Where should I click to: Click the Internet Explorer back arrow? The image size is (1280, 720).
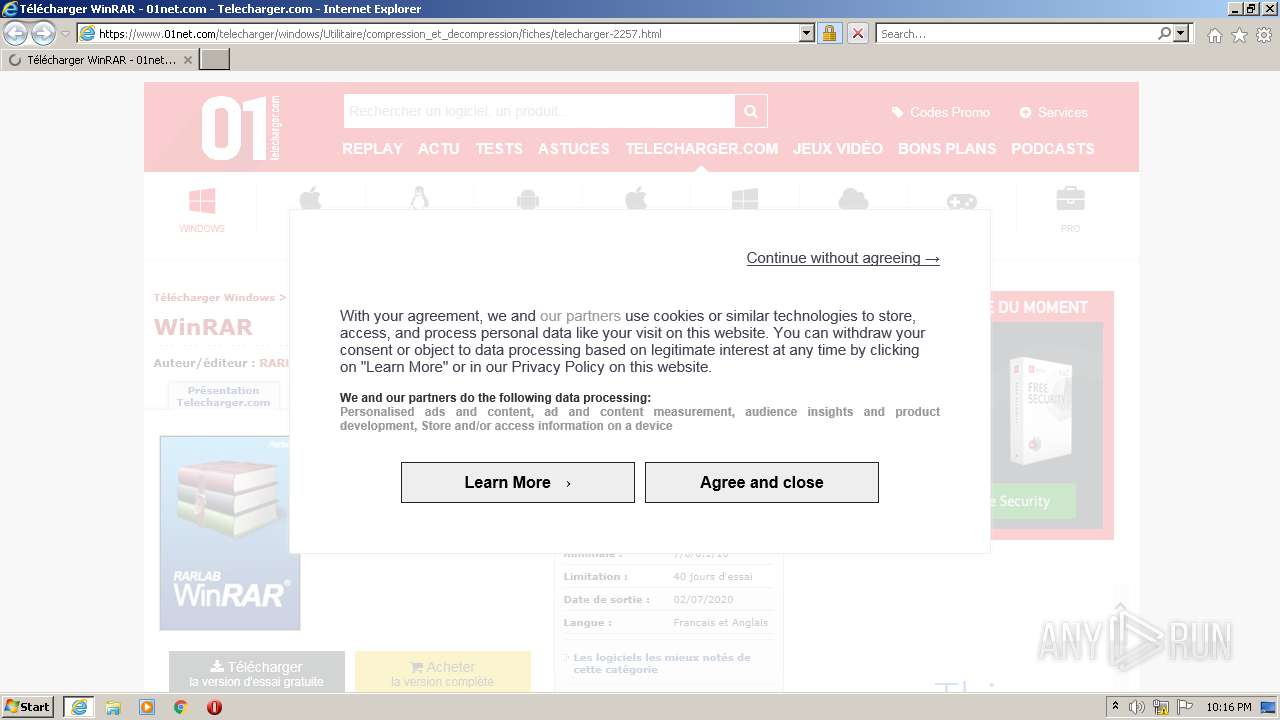click(x=16, y=34)
